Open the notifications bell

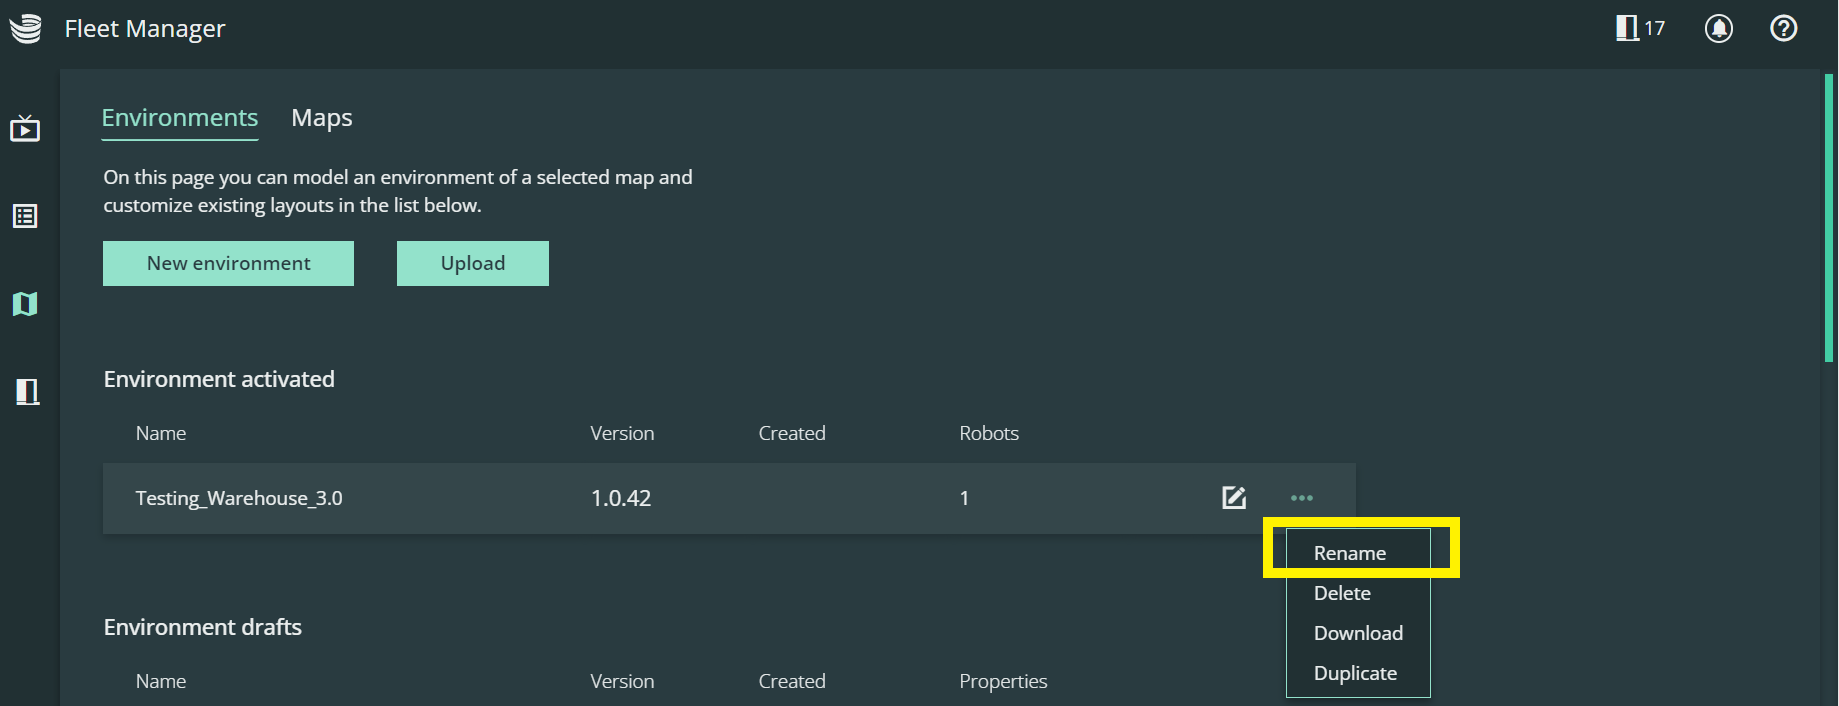click(1718, 28)
